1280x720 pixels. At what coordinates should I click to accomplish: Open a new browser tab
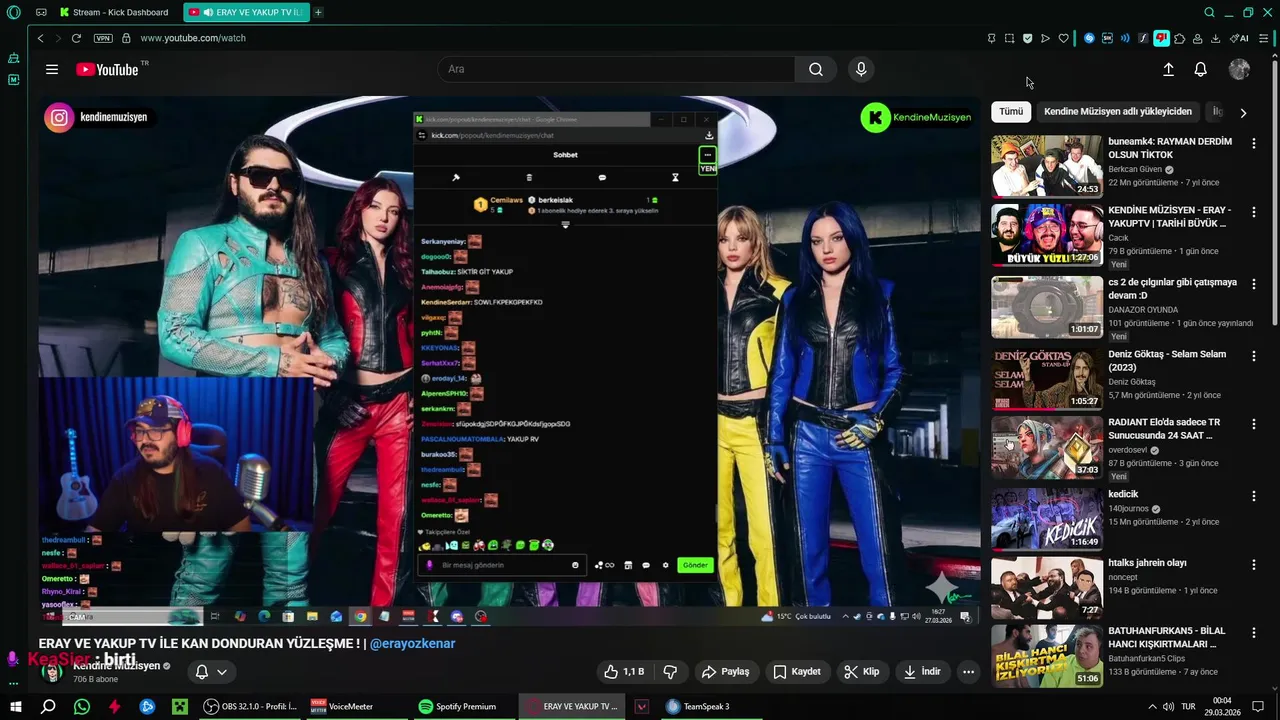pyautogui.click(x=318, y=12)
